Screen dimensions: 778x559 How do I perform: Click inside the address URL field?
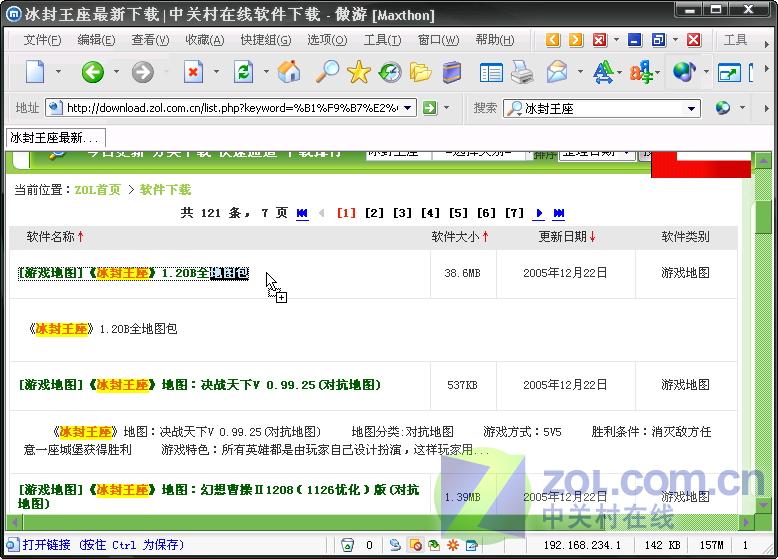coord(231,108)
